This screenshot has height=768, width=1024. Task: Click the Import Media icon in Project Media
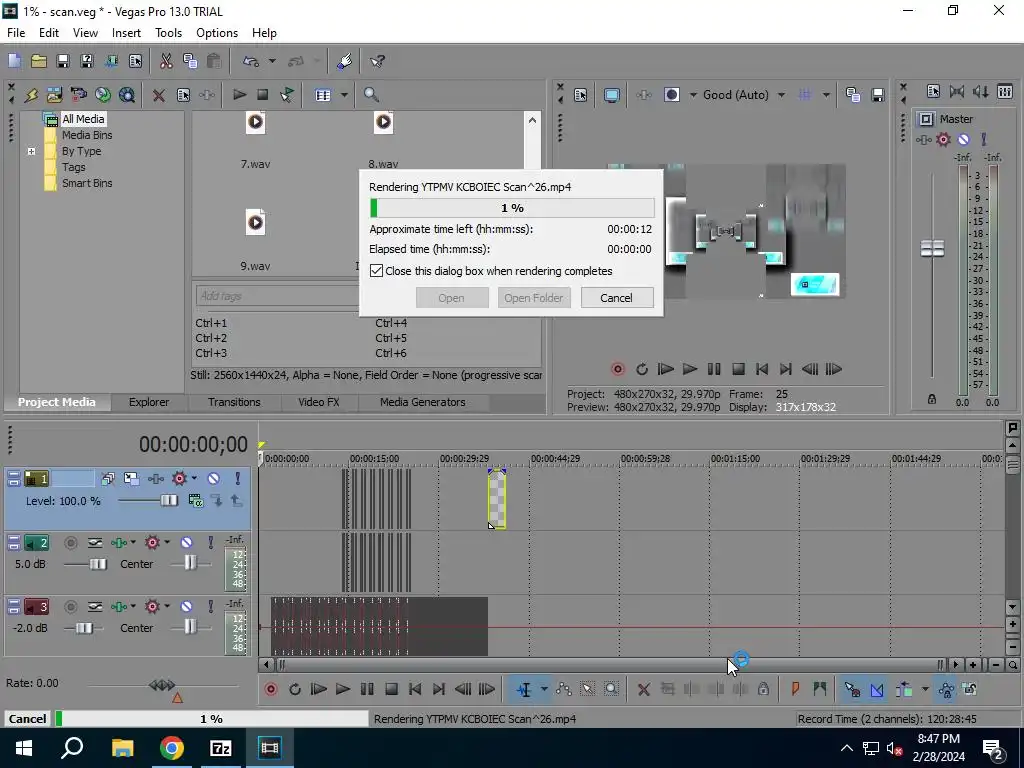tap(55, 95)
